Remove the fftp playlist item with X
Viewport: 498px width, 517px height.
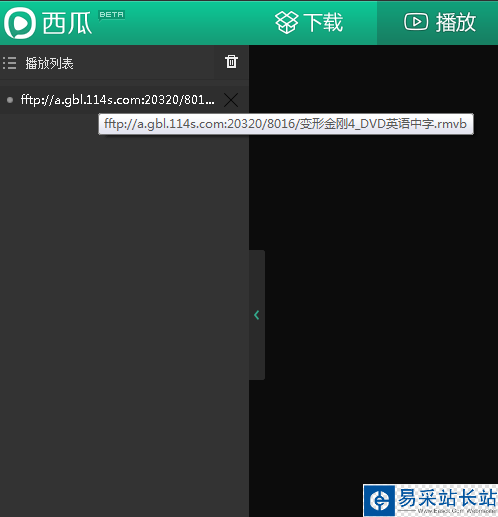click(231, 100)
